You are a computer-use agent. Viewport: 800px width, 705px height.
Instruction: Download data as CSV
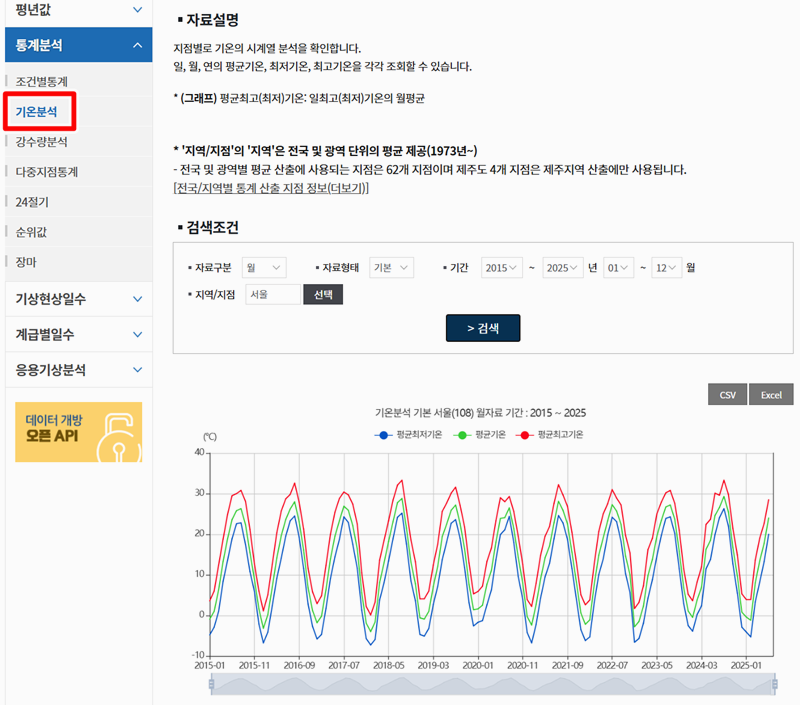pos(727,394)
